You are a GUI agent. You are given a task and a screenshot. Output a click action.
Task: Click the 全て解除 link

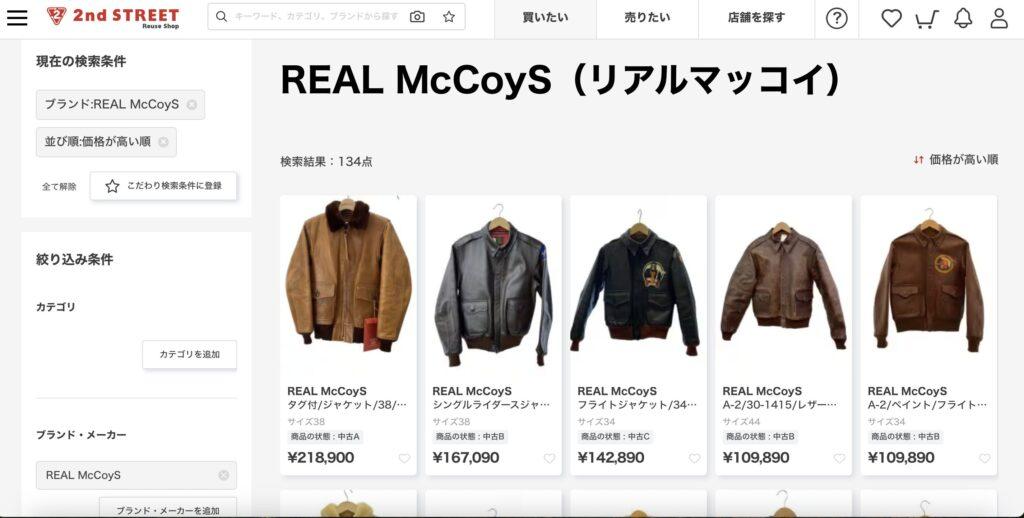tap(59, 187)
